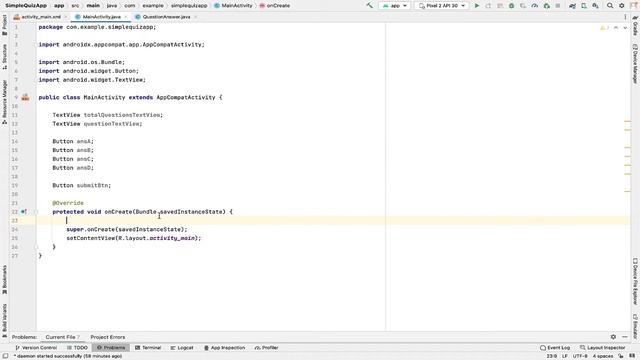640x360 pixels.
Task: Open the UTF-8 encoding selector
Action: (x=580, y=356)
